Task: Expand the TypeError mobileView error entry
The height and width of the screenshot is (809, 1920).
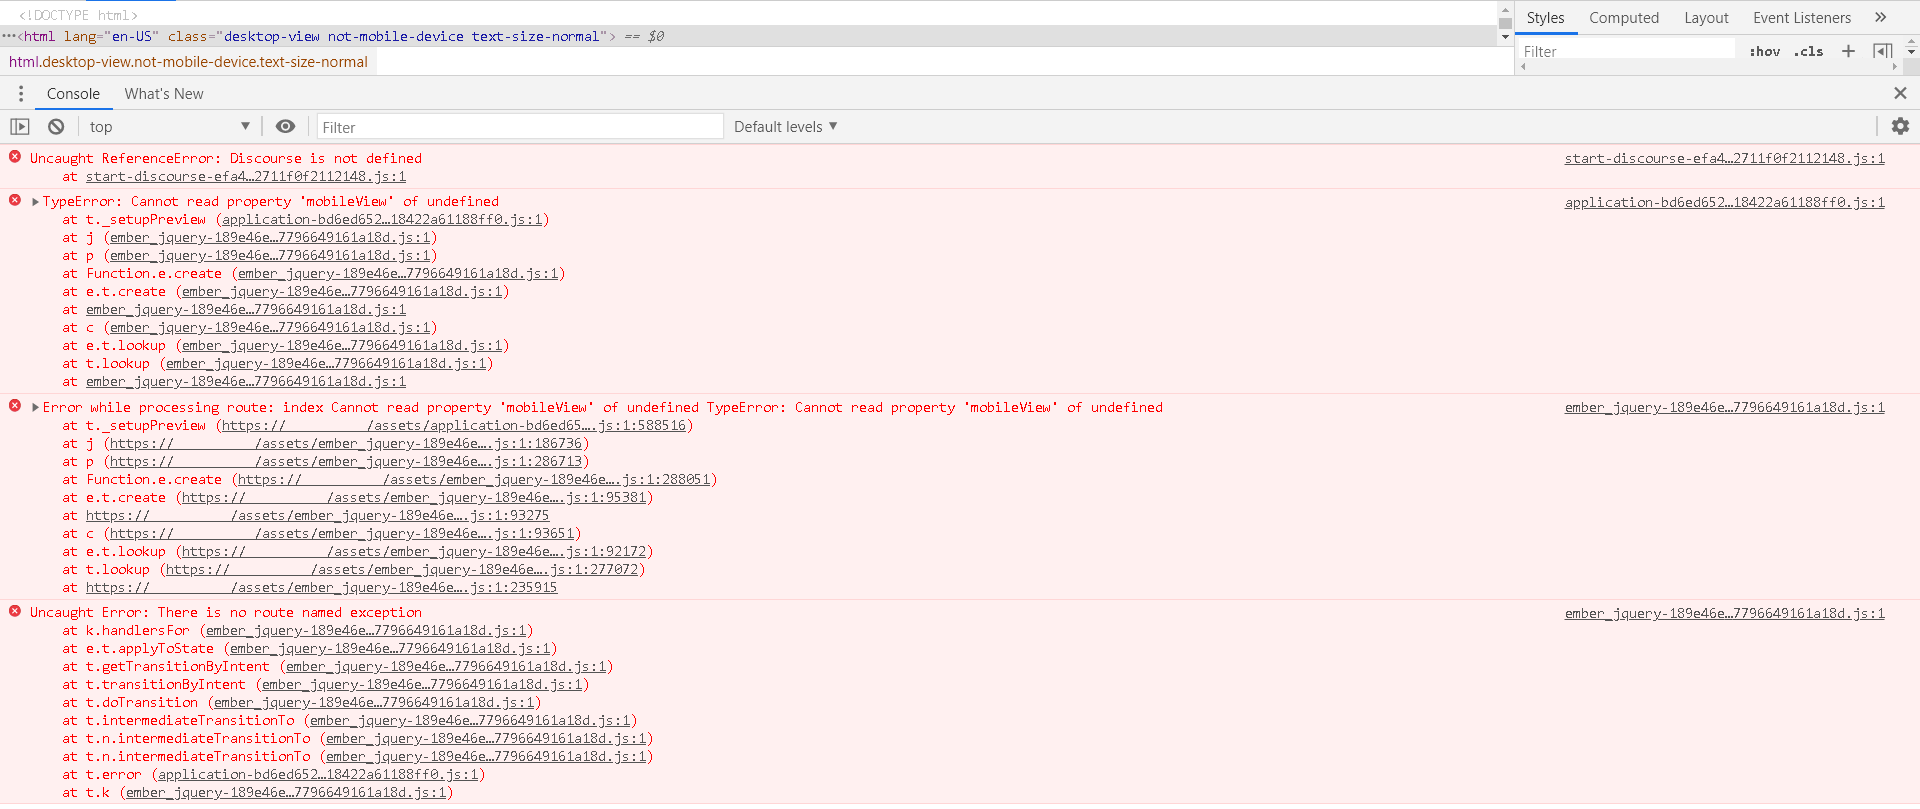Action: click(36, 202)
